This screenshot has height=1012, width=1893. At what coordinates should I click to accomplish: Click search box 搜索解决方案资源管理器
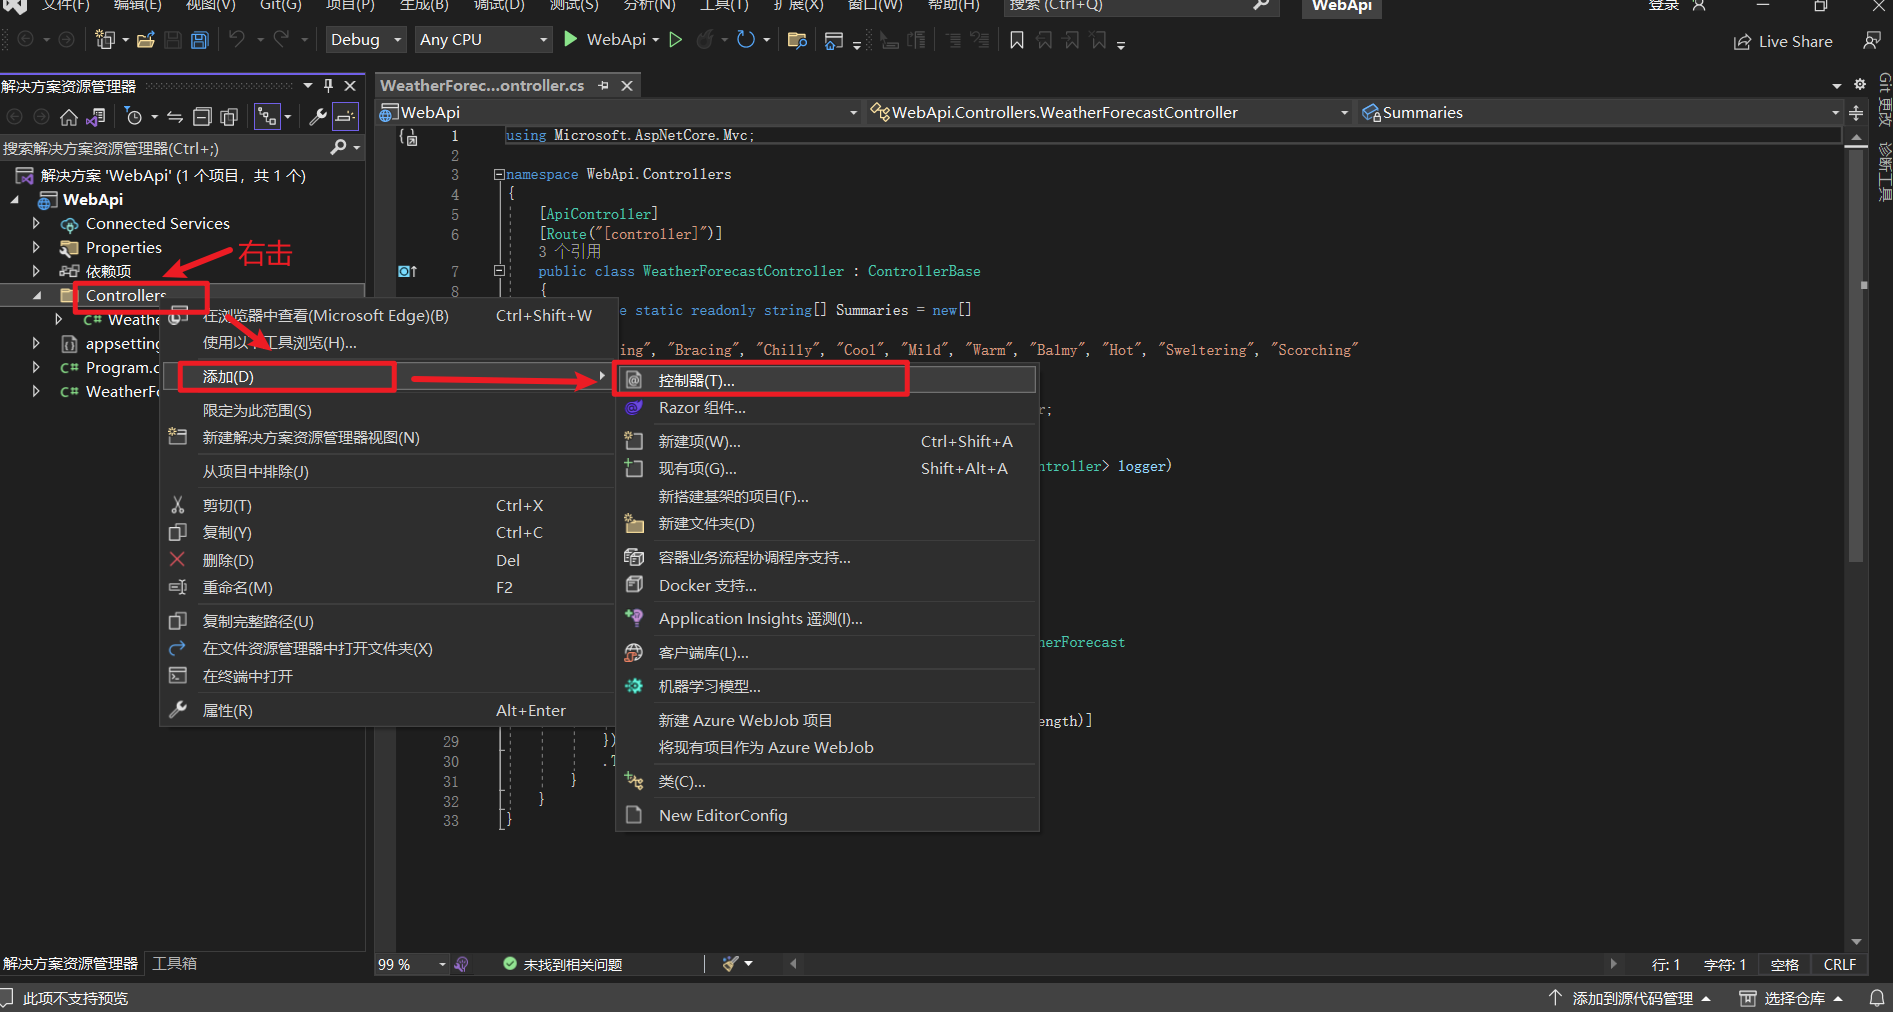click(x=165, y=148)
